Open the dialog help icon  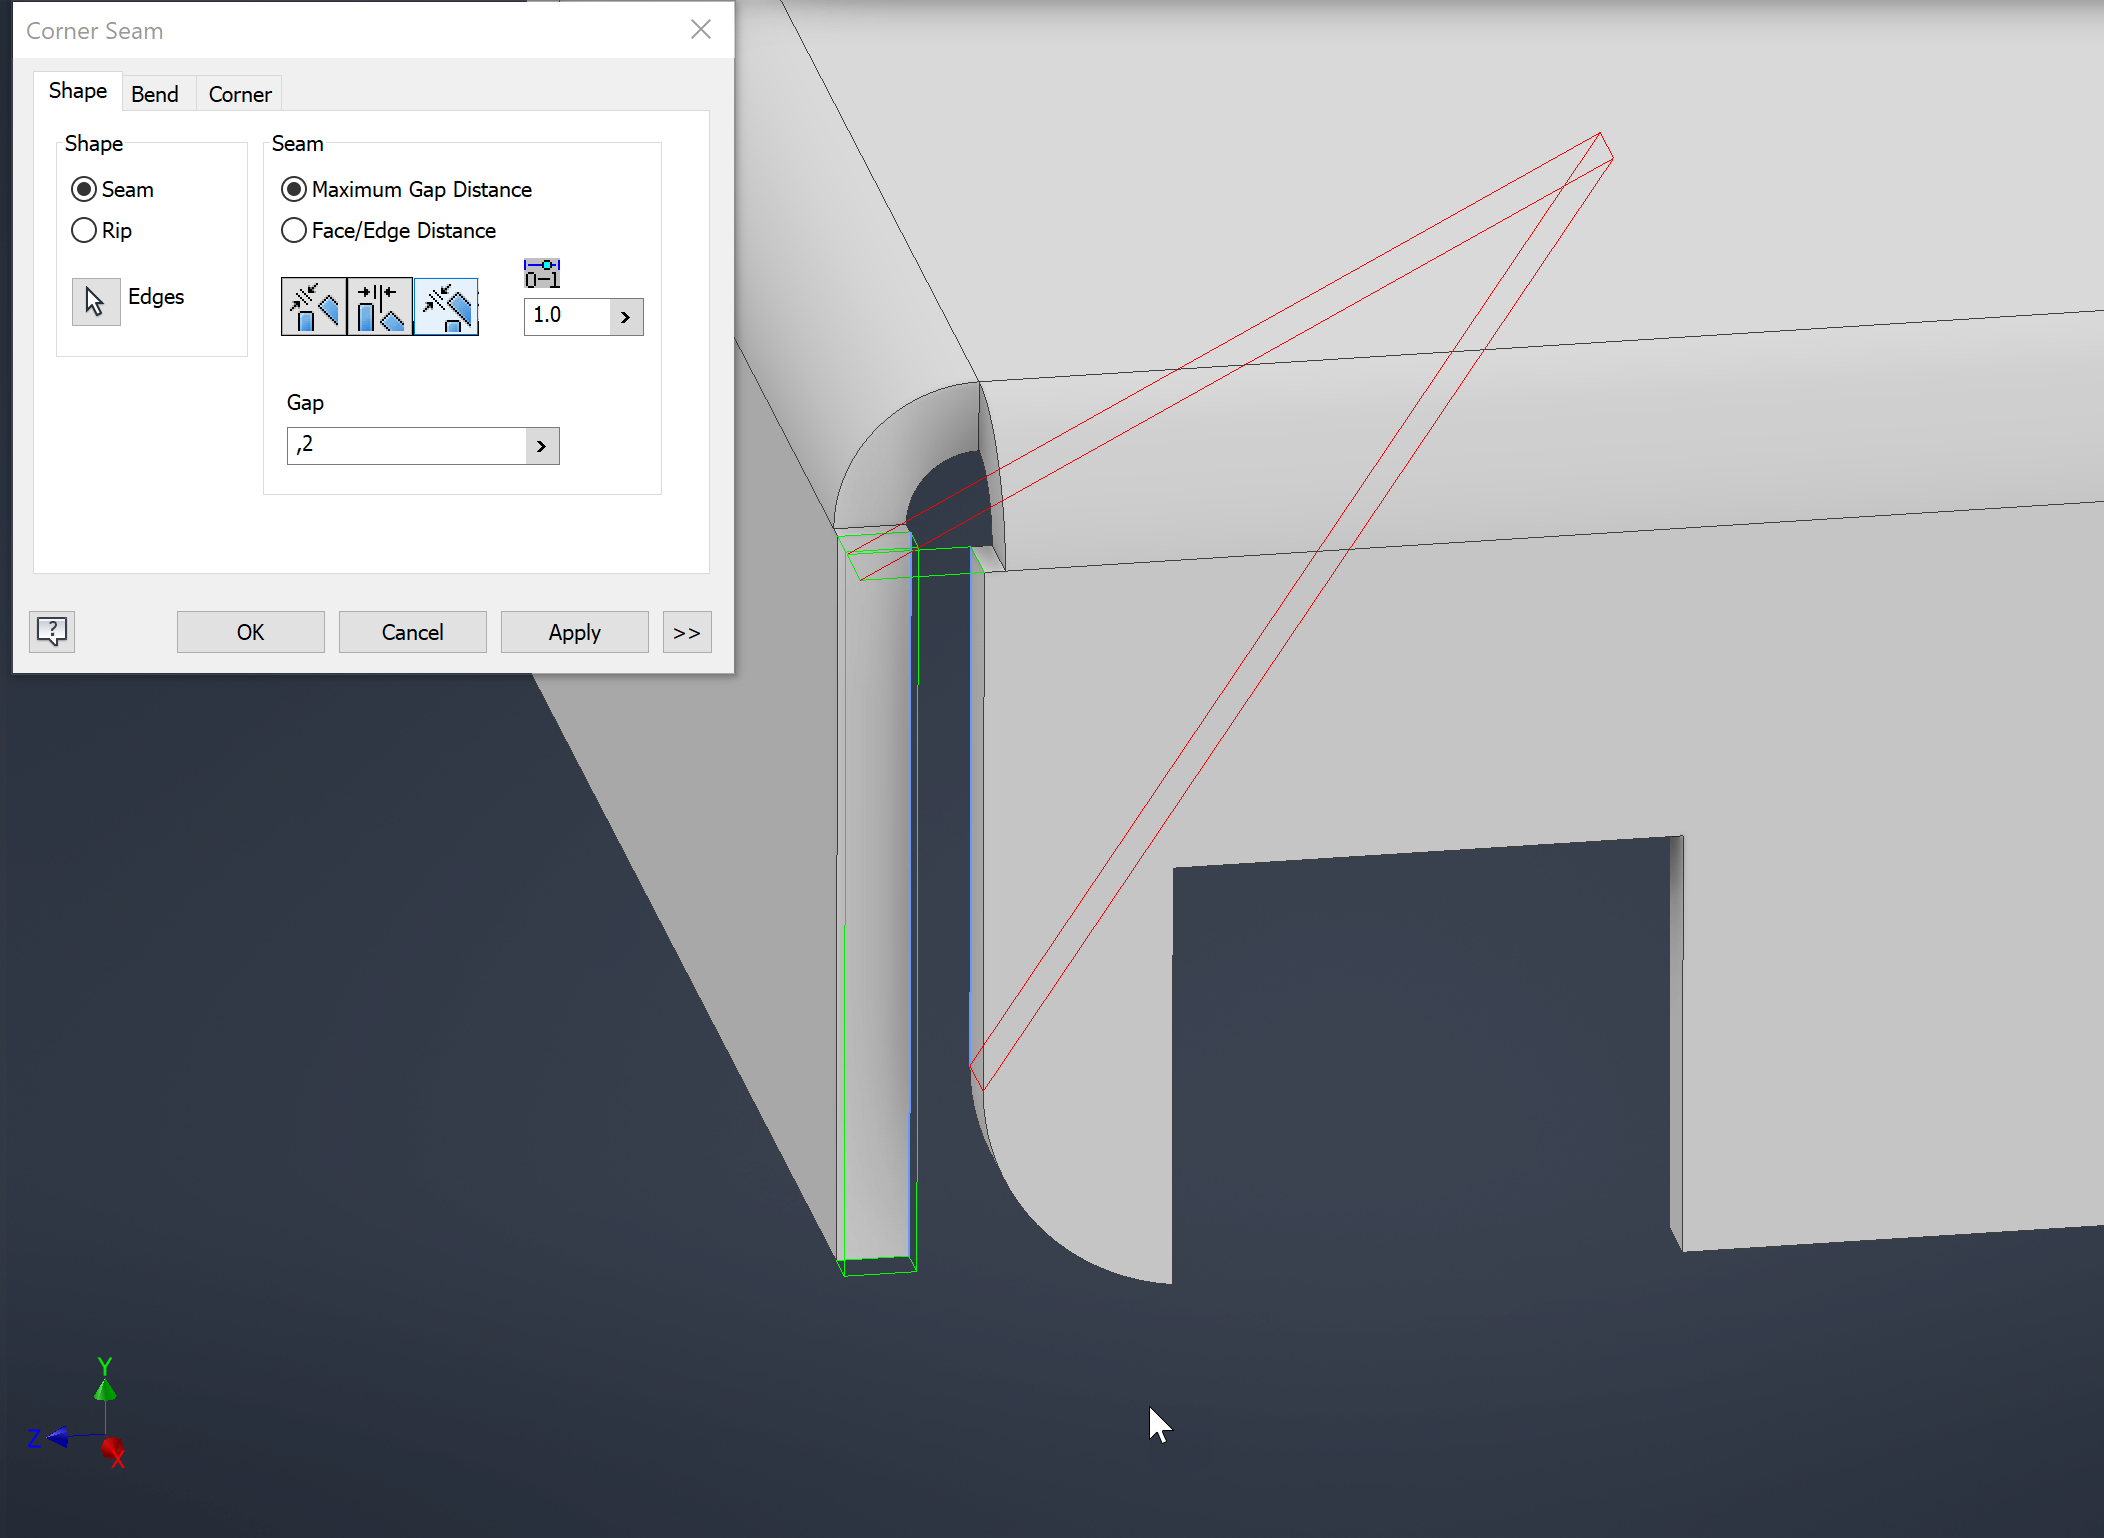tap(52, 632)
